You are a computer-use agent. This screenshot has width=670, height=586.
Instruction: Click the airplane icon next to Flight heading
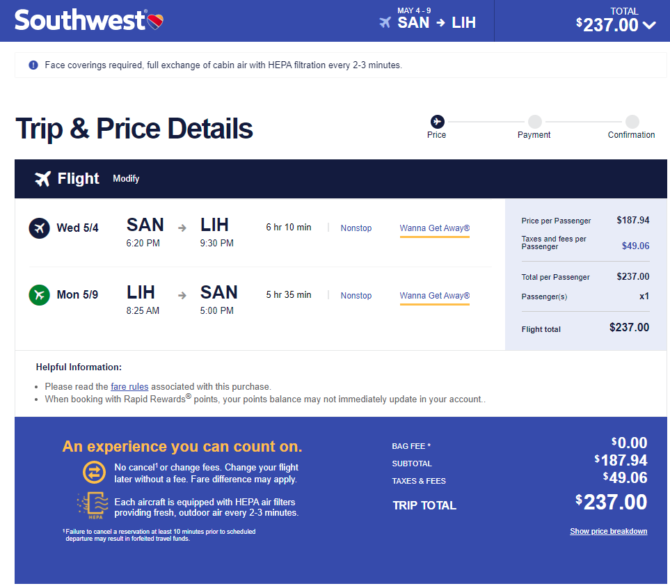click(x=43, y=179)
